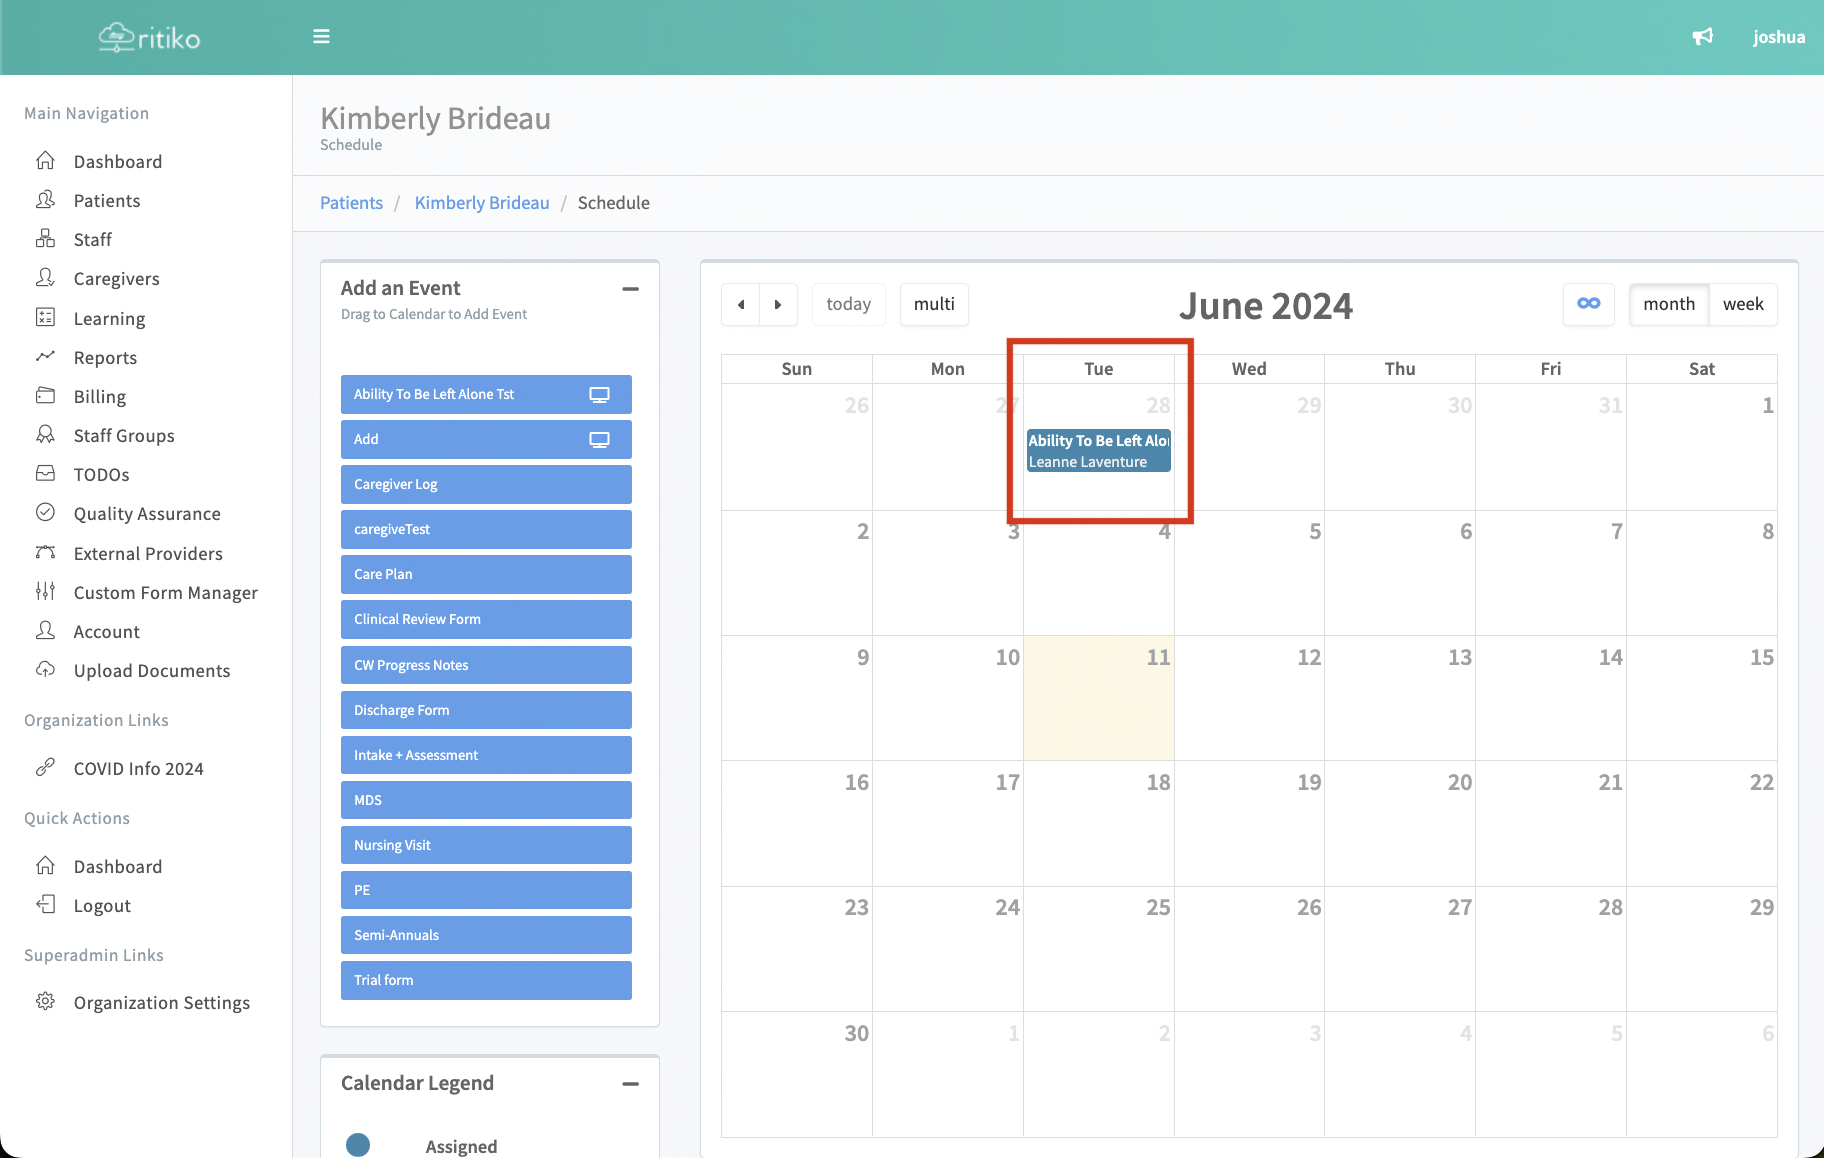Switch calendar to week view
The width and height of the screenshot is (1824, 1158).
click(x=1742, y=304)
